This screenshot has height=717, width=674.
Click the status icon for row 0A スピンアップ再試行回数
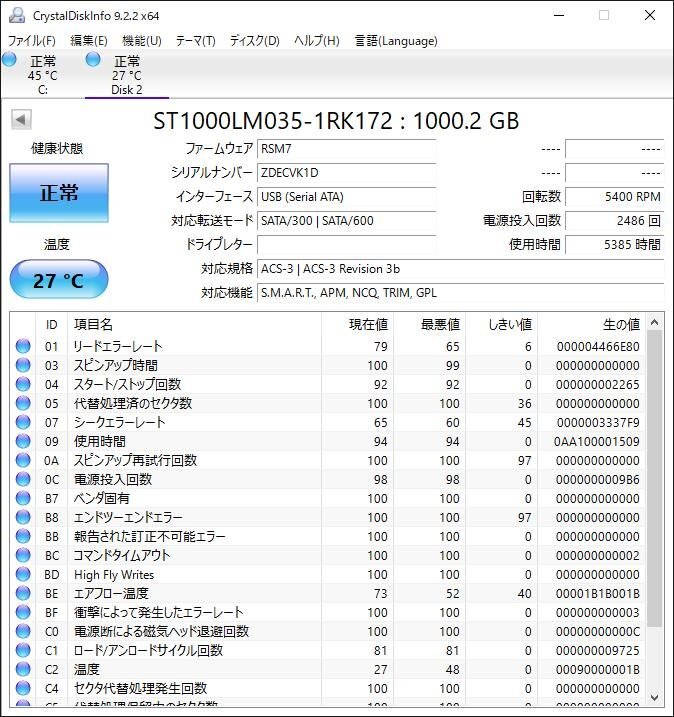click(23, 460)
